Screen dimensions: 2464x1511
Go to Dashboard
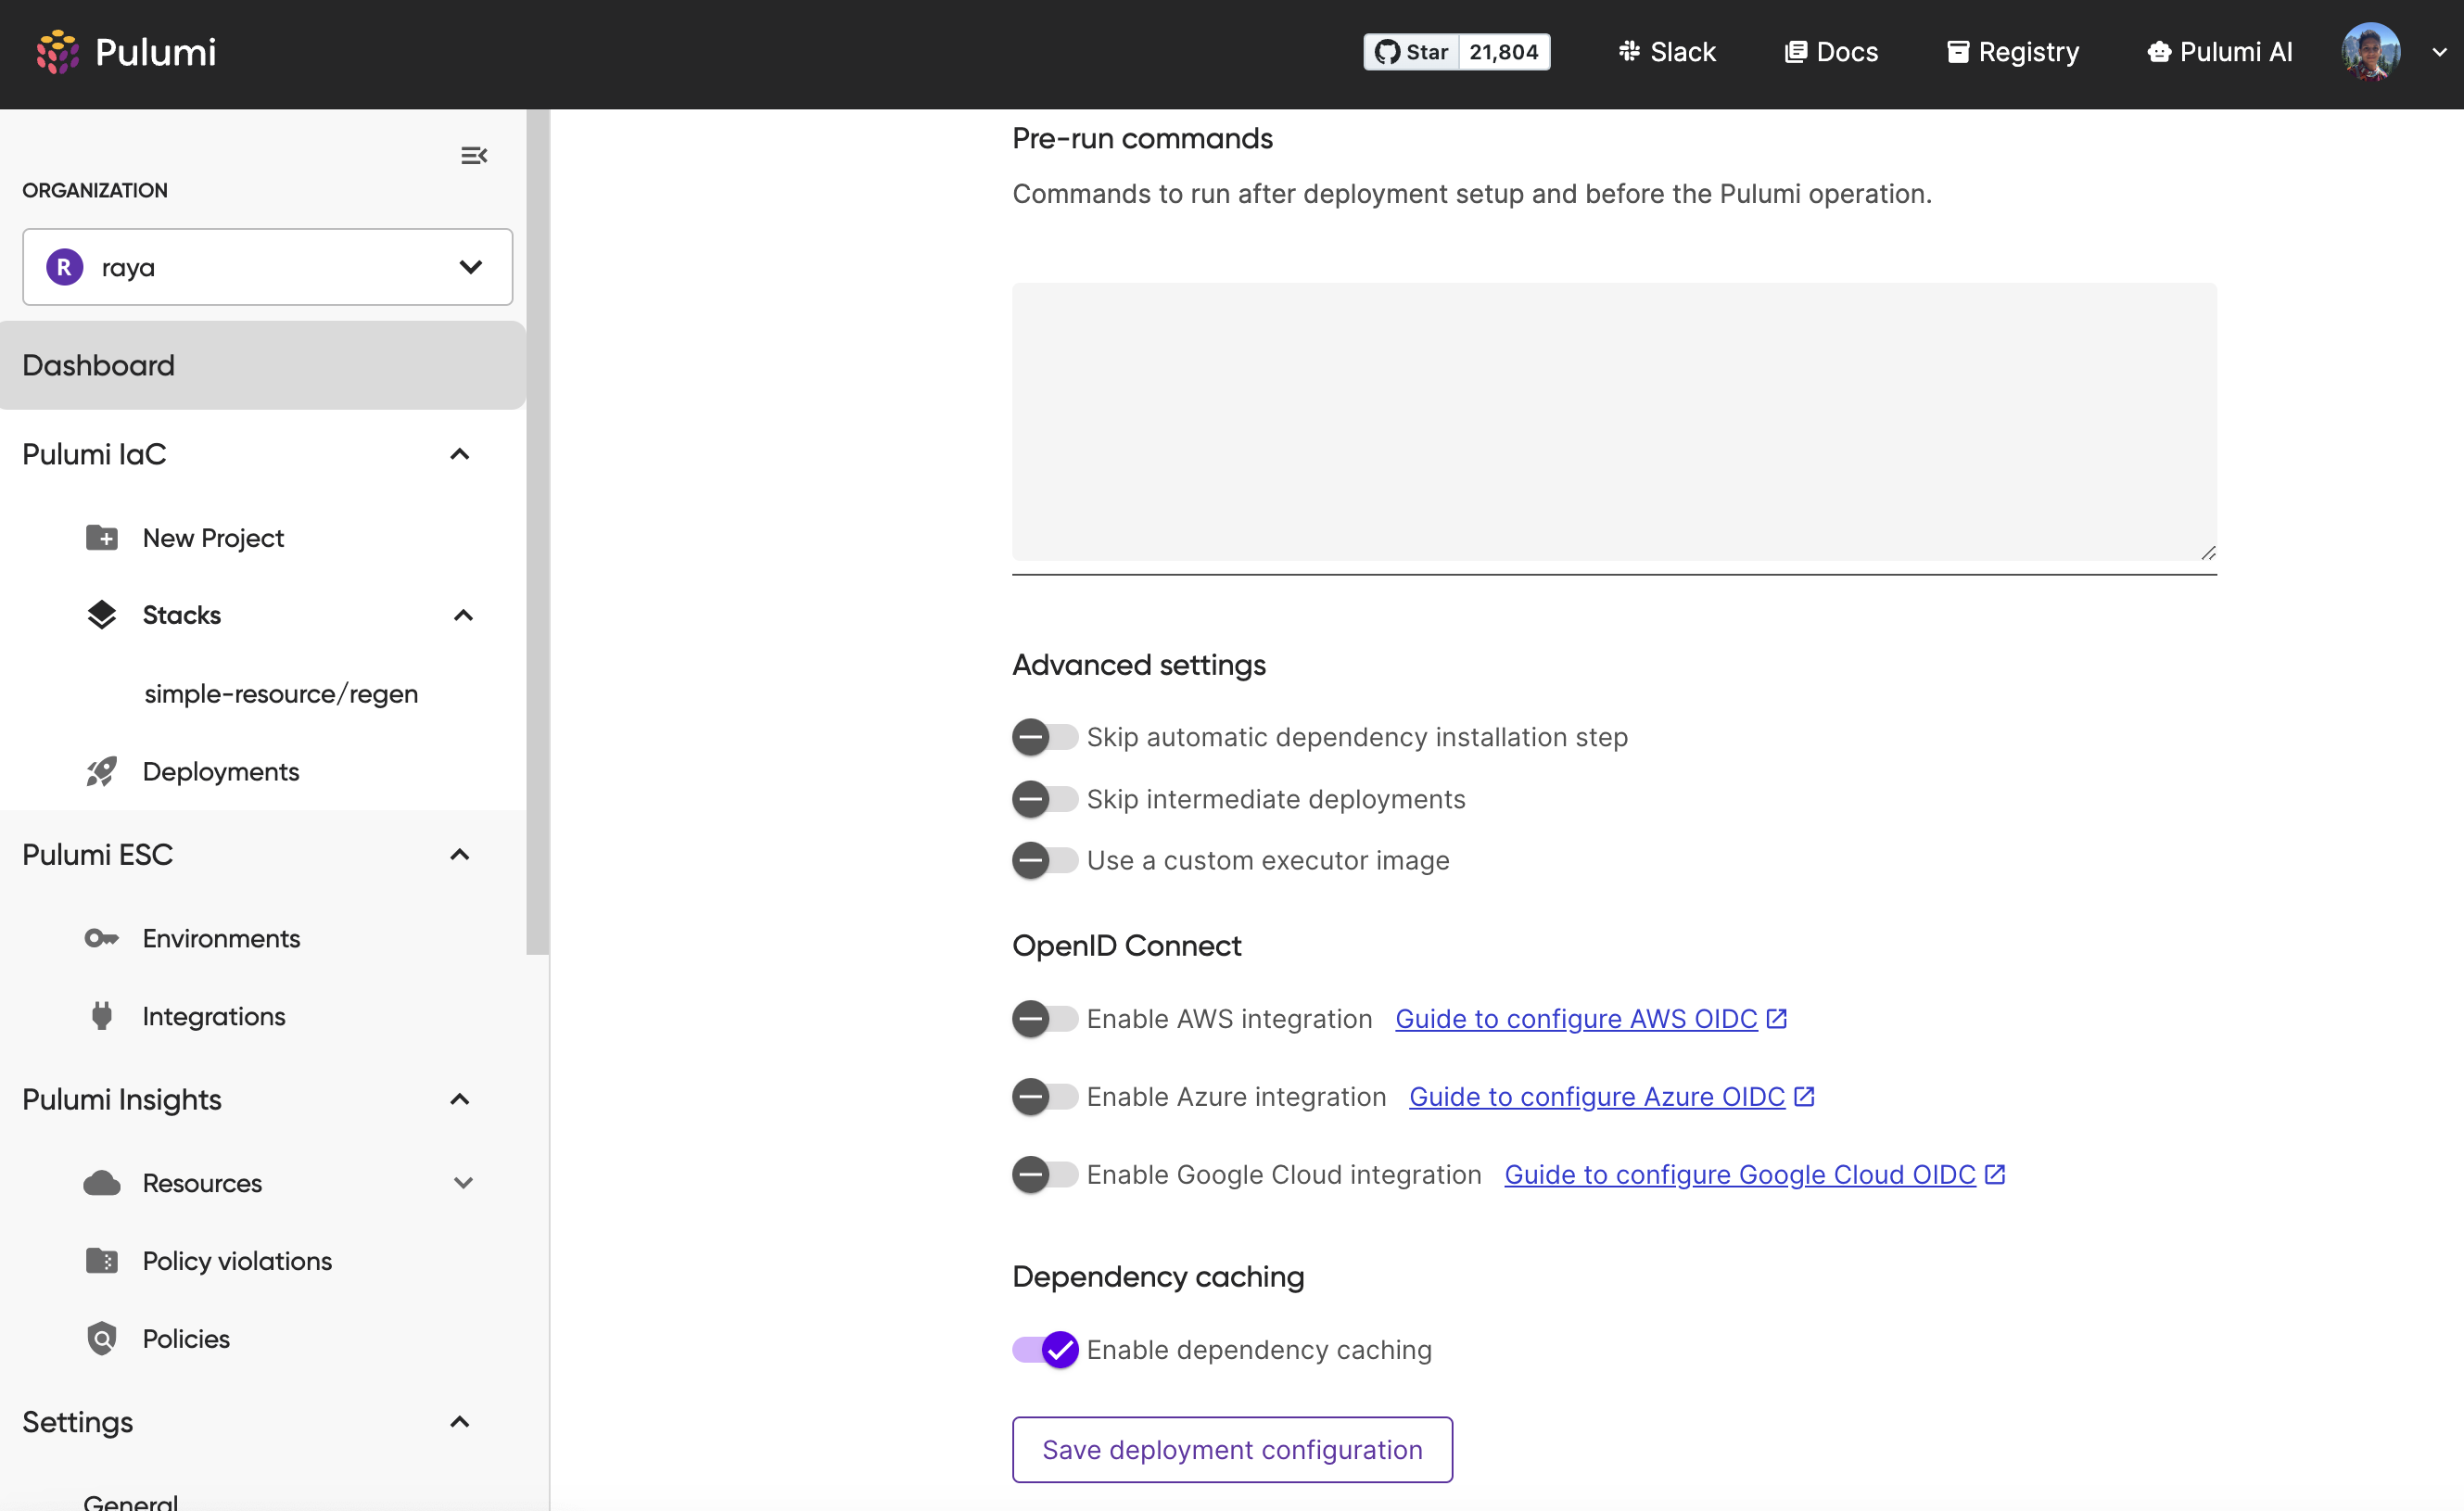pyautogui.click(x=263, y=365)
